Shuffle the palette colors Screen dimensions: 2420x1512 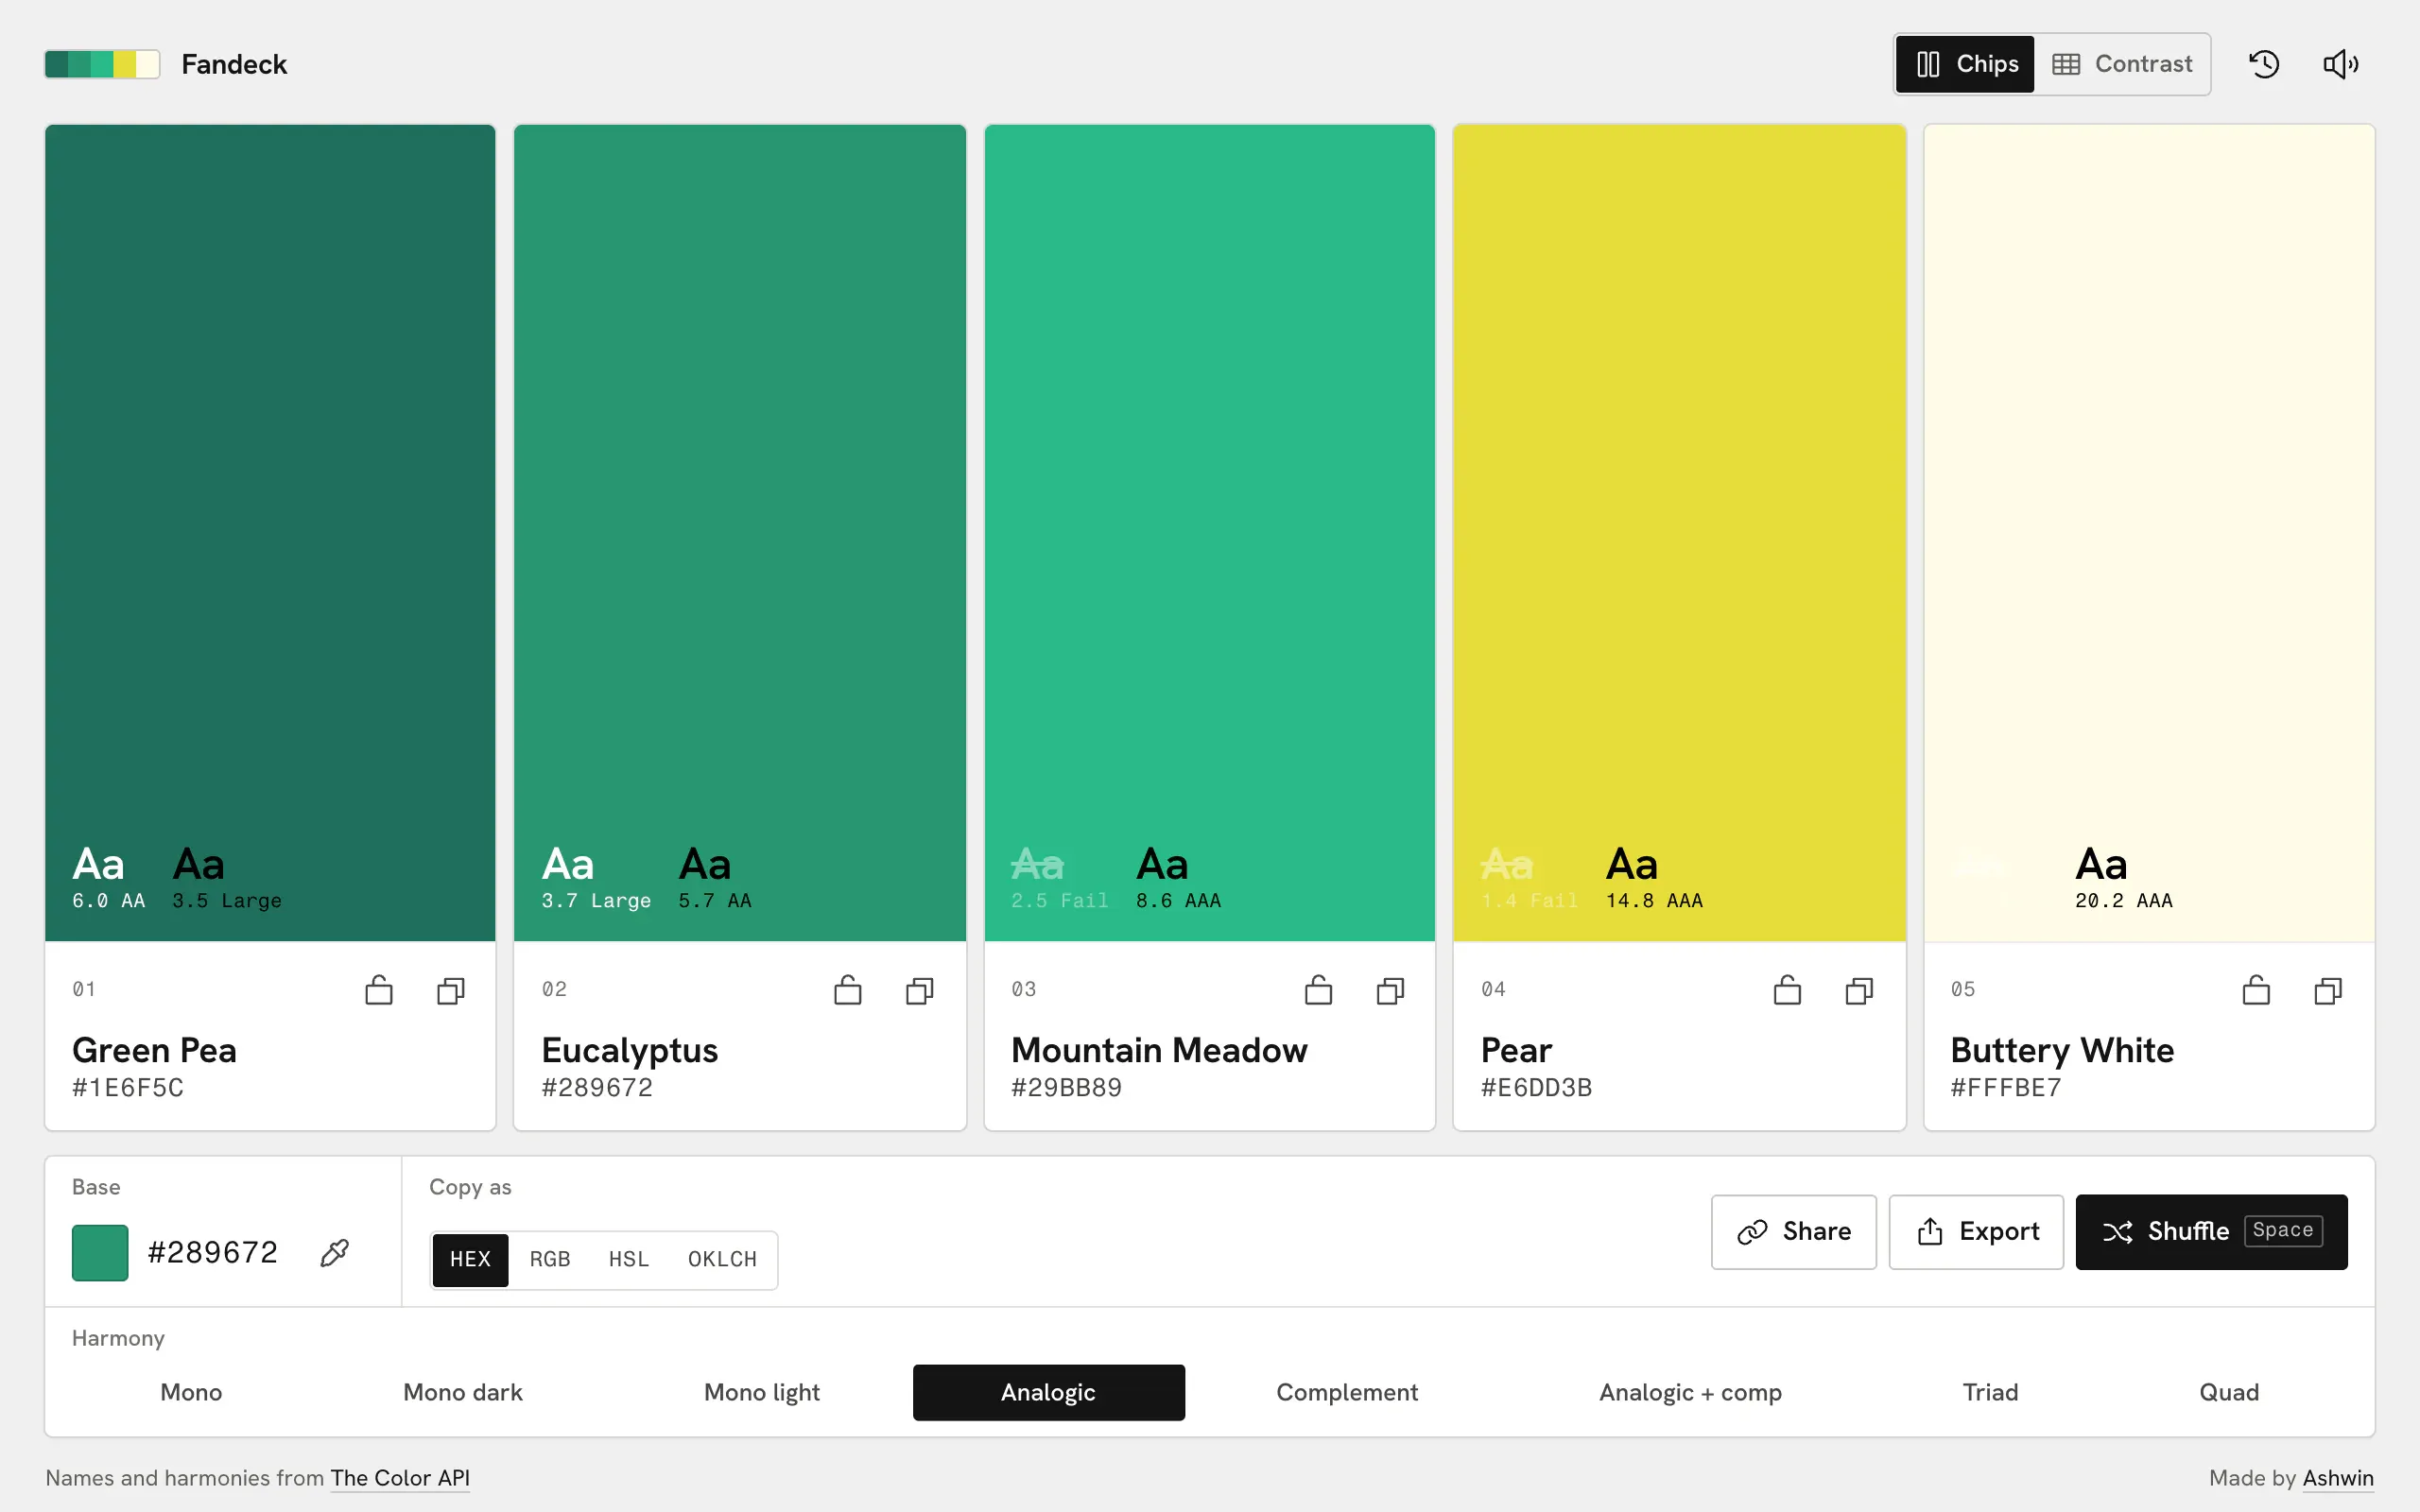pyautogui.click(x=2212, y=1232)
